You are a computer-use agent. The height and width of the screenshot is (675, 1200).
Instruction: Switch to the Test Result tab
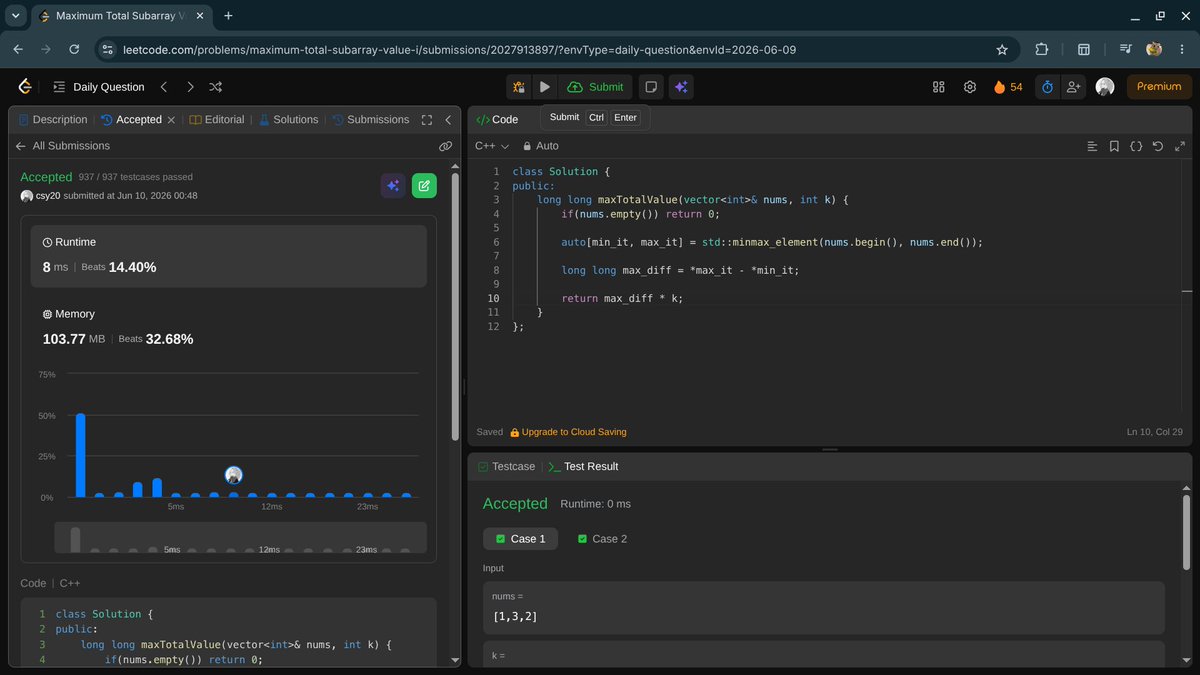583,466
